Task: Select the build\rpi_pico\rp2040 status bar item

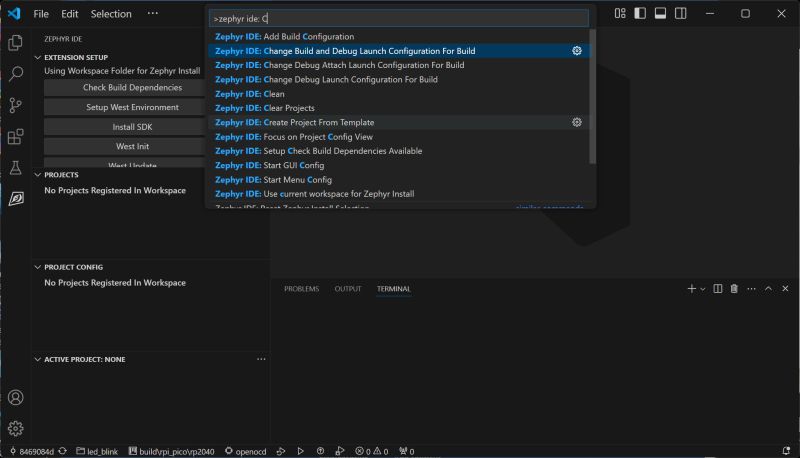Action: [171, 451]
